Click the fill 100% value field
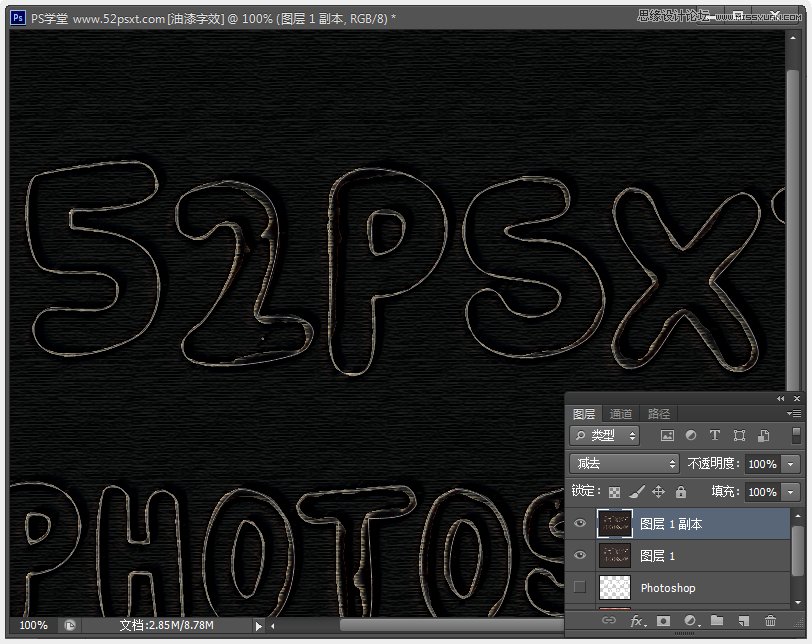 coord(762,492)
